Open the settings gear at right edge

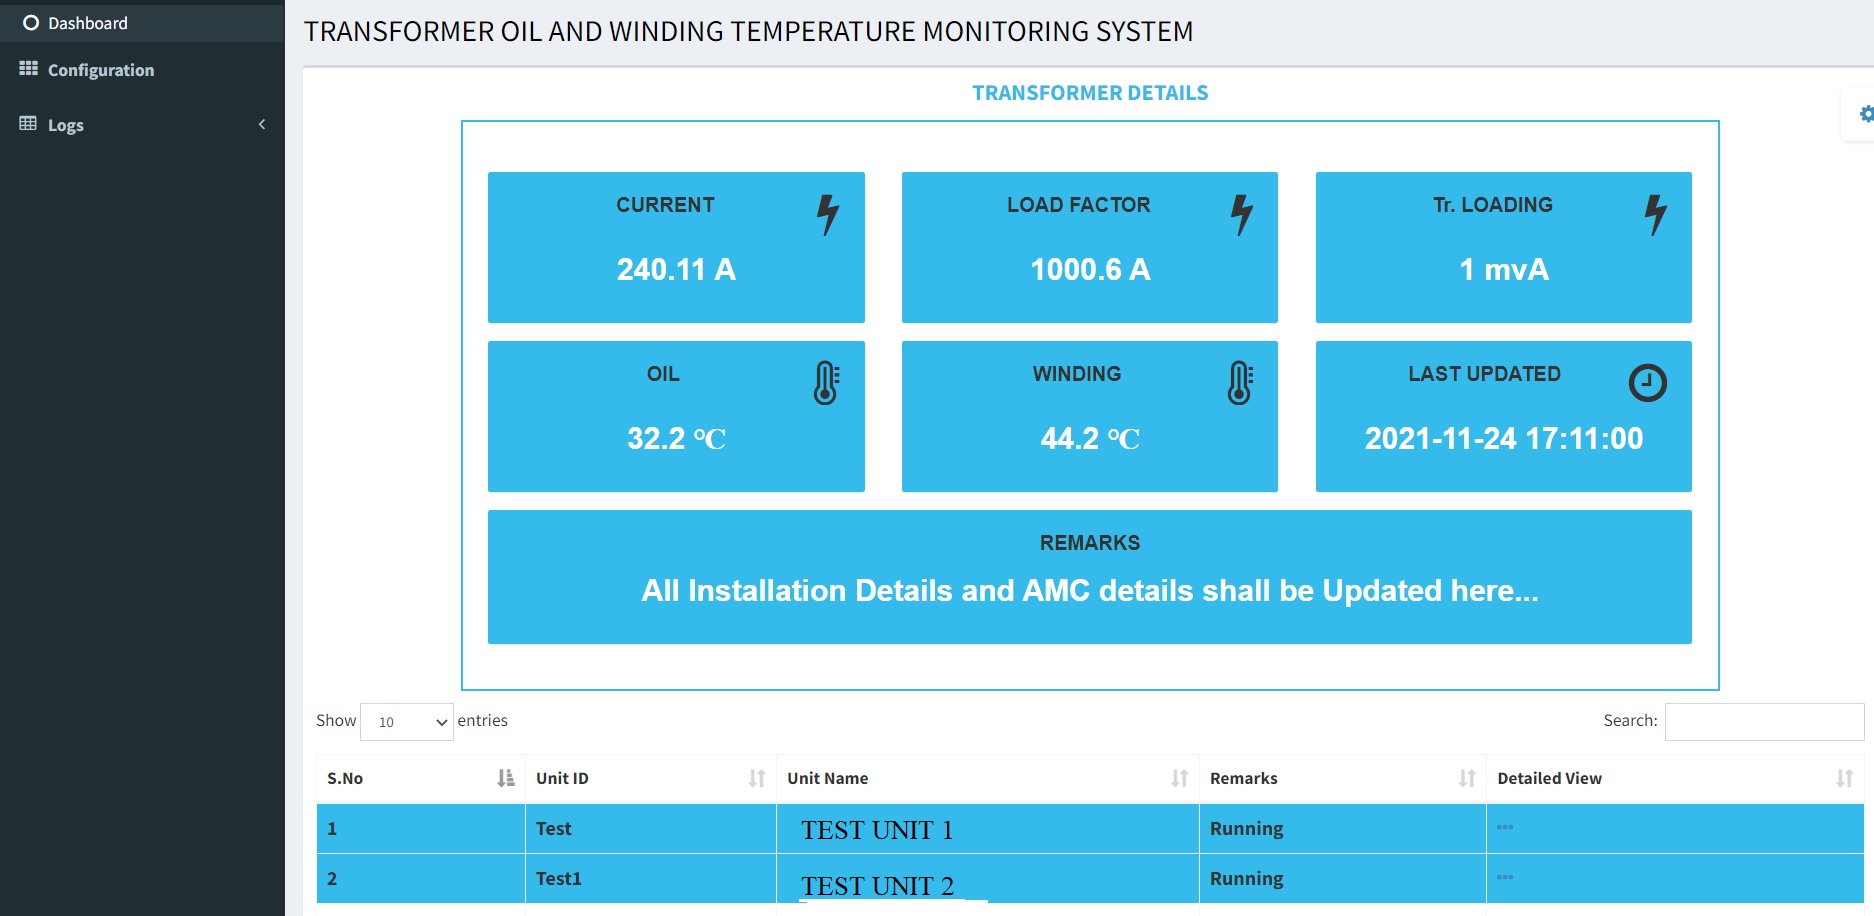1865,114
